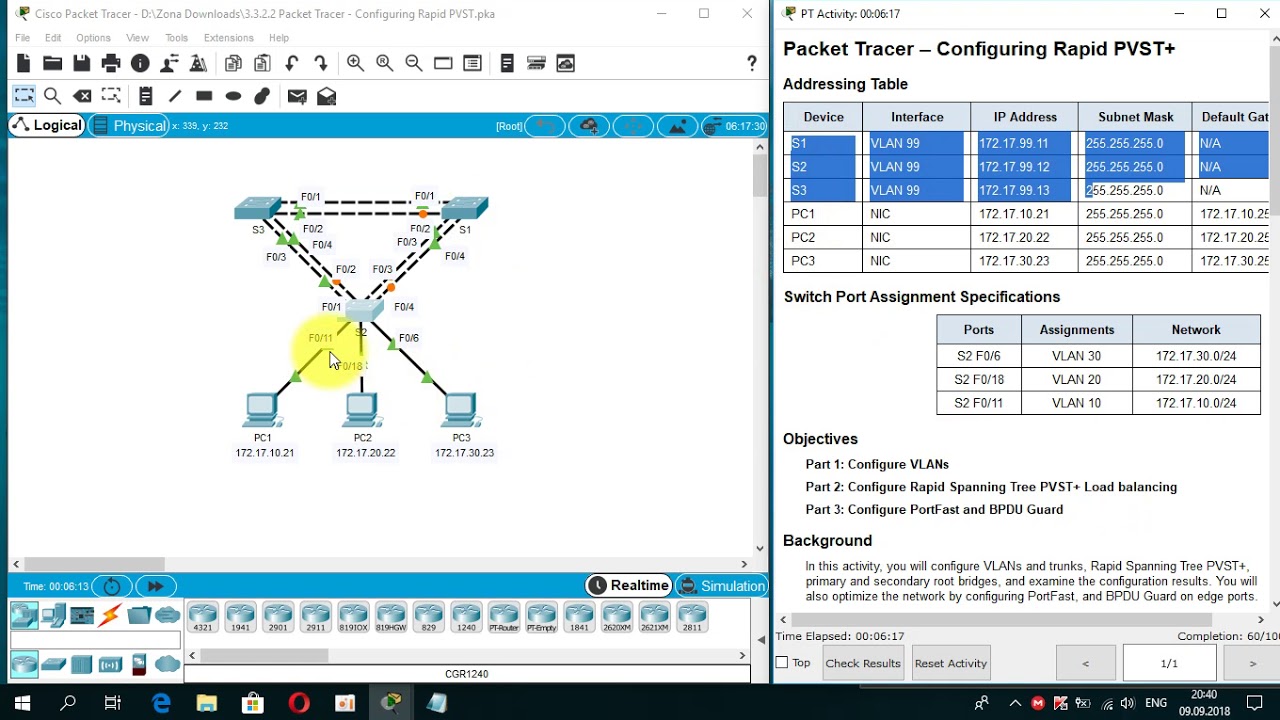This screenshot has height=720, width=1280.
Task: Reset zoom with the middle magnifier icon
Action: click(x=384, y=64)
